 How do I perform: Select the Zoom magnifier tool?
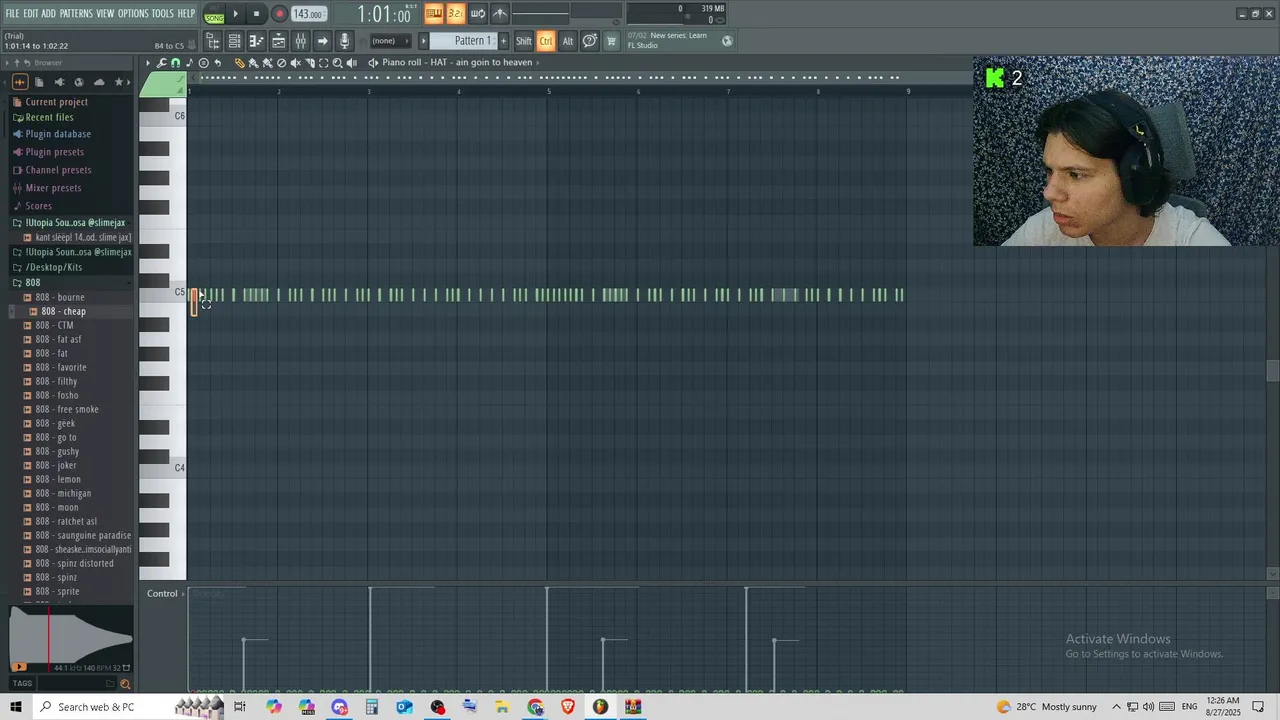[x=337, y=62]
